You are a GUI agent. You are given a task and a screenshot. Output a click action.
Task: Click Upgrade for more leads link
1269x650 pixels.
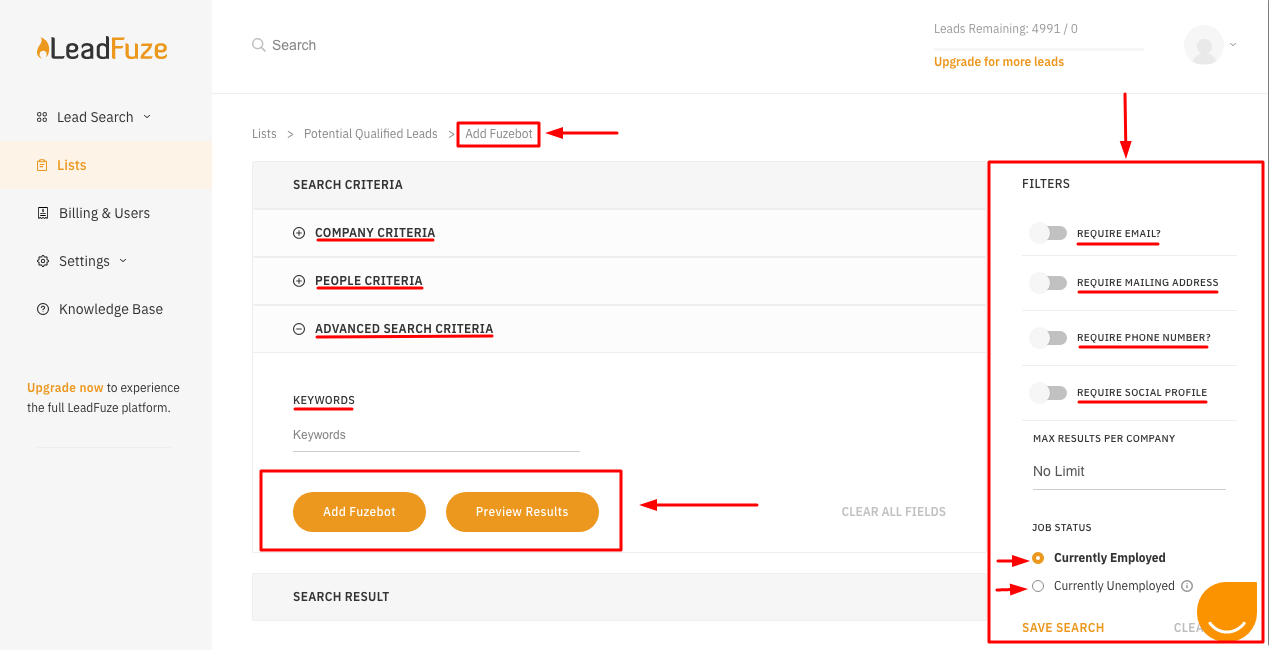[999, 62]
